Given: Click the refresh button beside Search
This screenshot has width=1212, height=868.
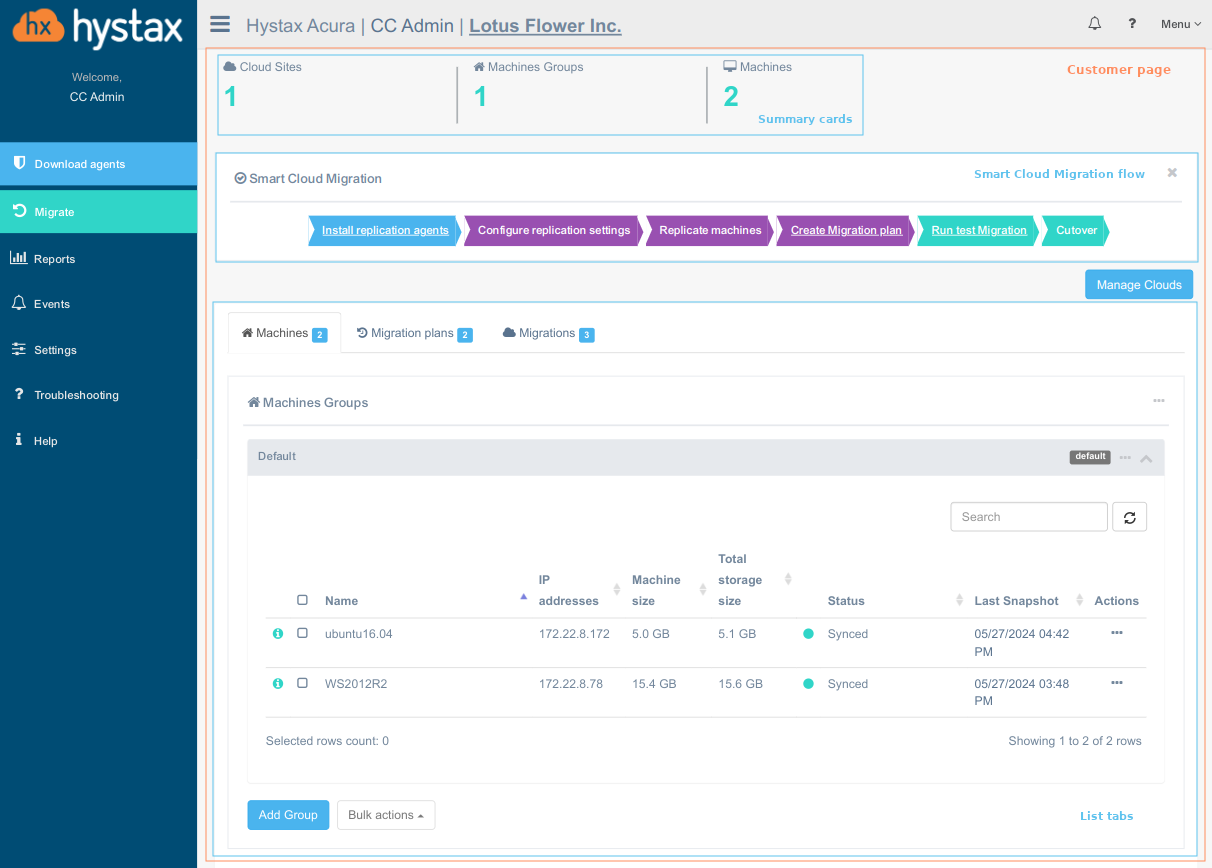Looking at the screenshot, I should (x=1129, y=517).
